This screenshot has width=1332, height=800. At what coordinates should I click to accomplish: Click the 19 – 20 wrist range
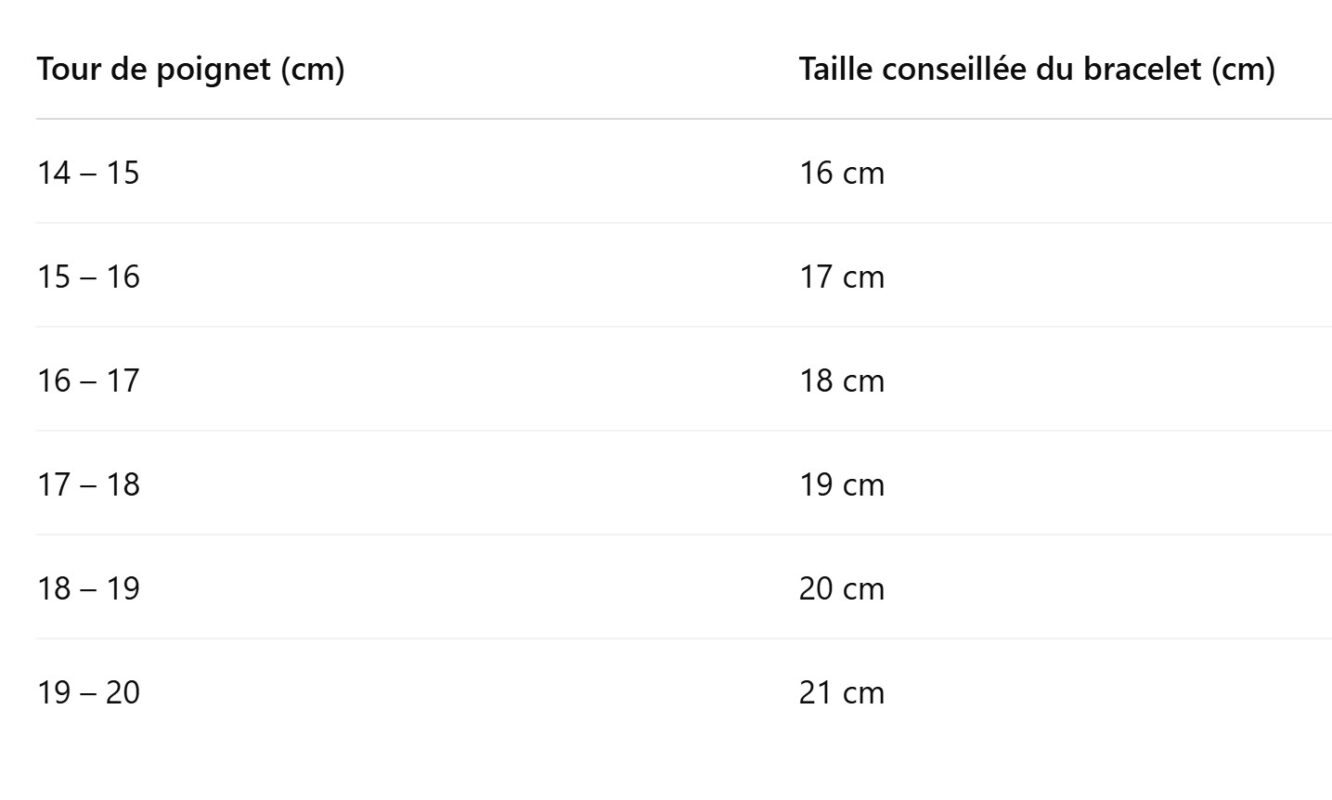tap(89, 693)
